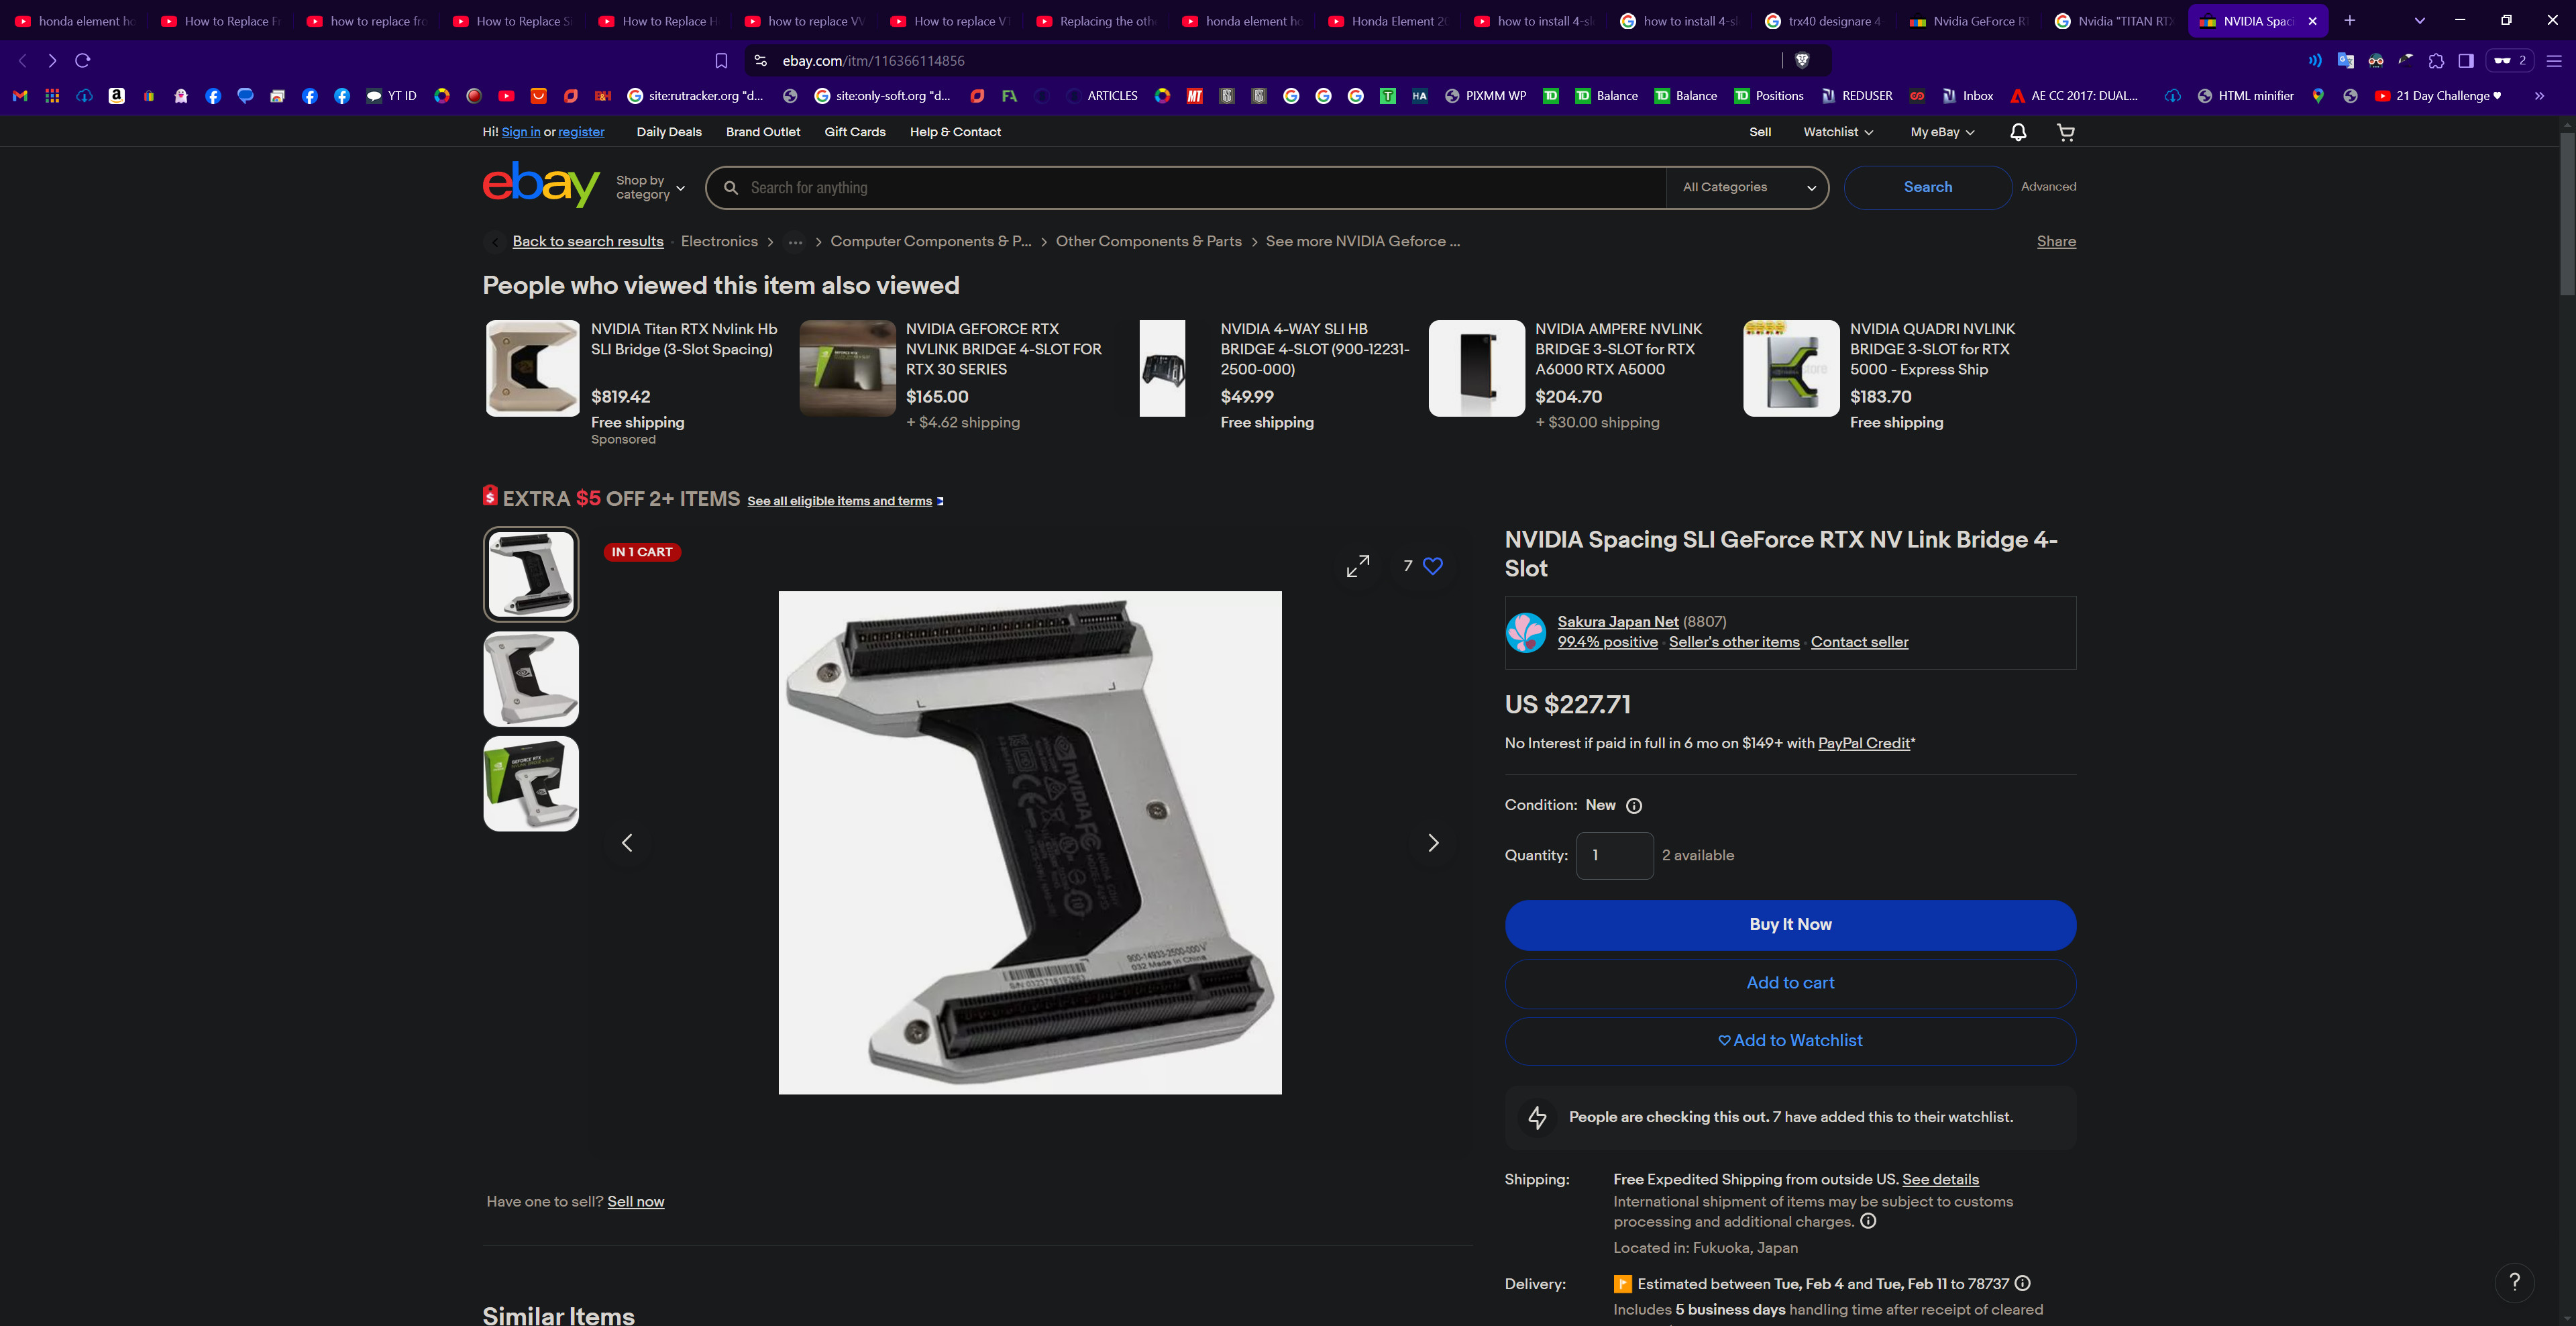The width and height of the screenshot is (2576, 1326).
Task: Expand the collapsed breadcrumb ellipsis
Action: tap(795, 242)
